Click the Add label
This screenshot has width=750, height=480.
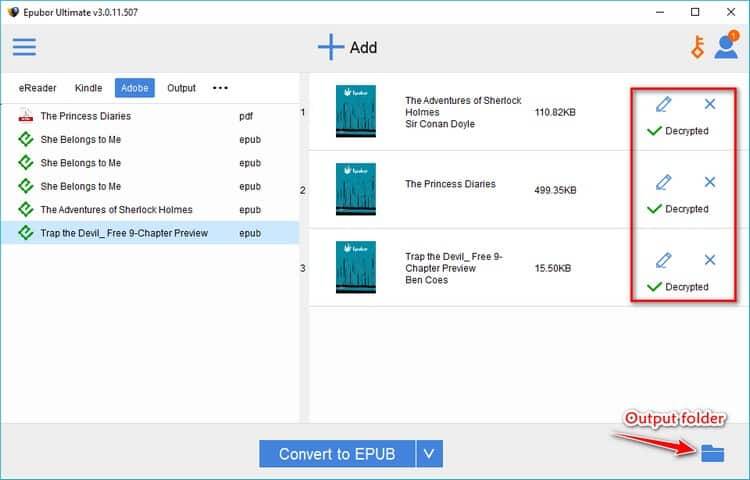[x=364, y=47]
